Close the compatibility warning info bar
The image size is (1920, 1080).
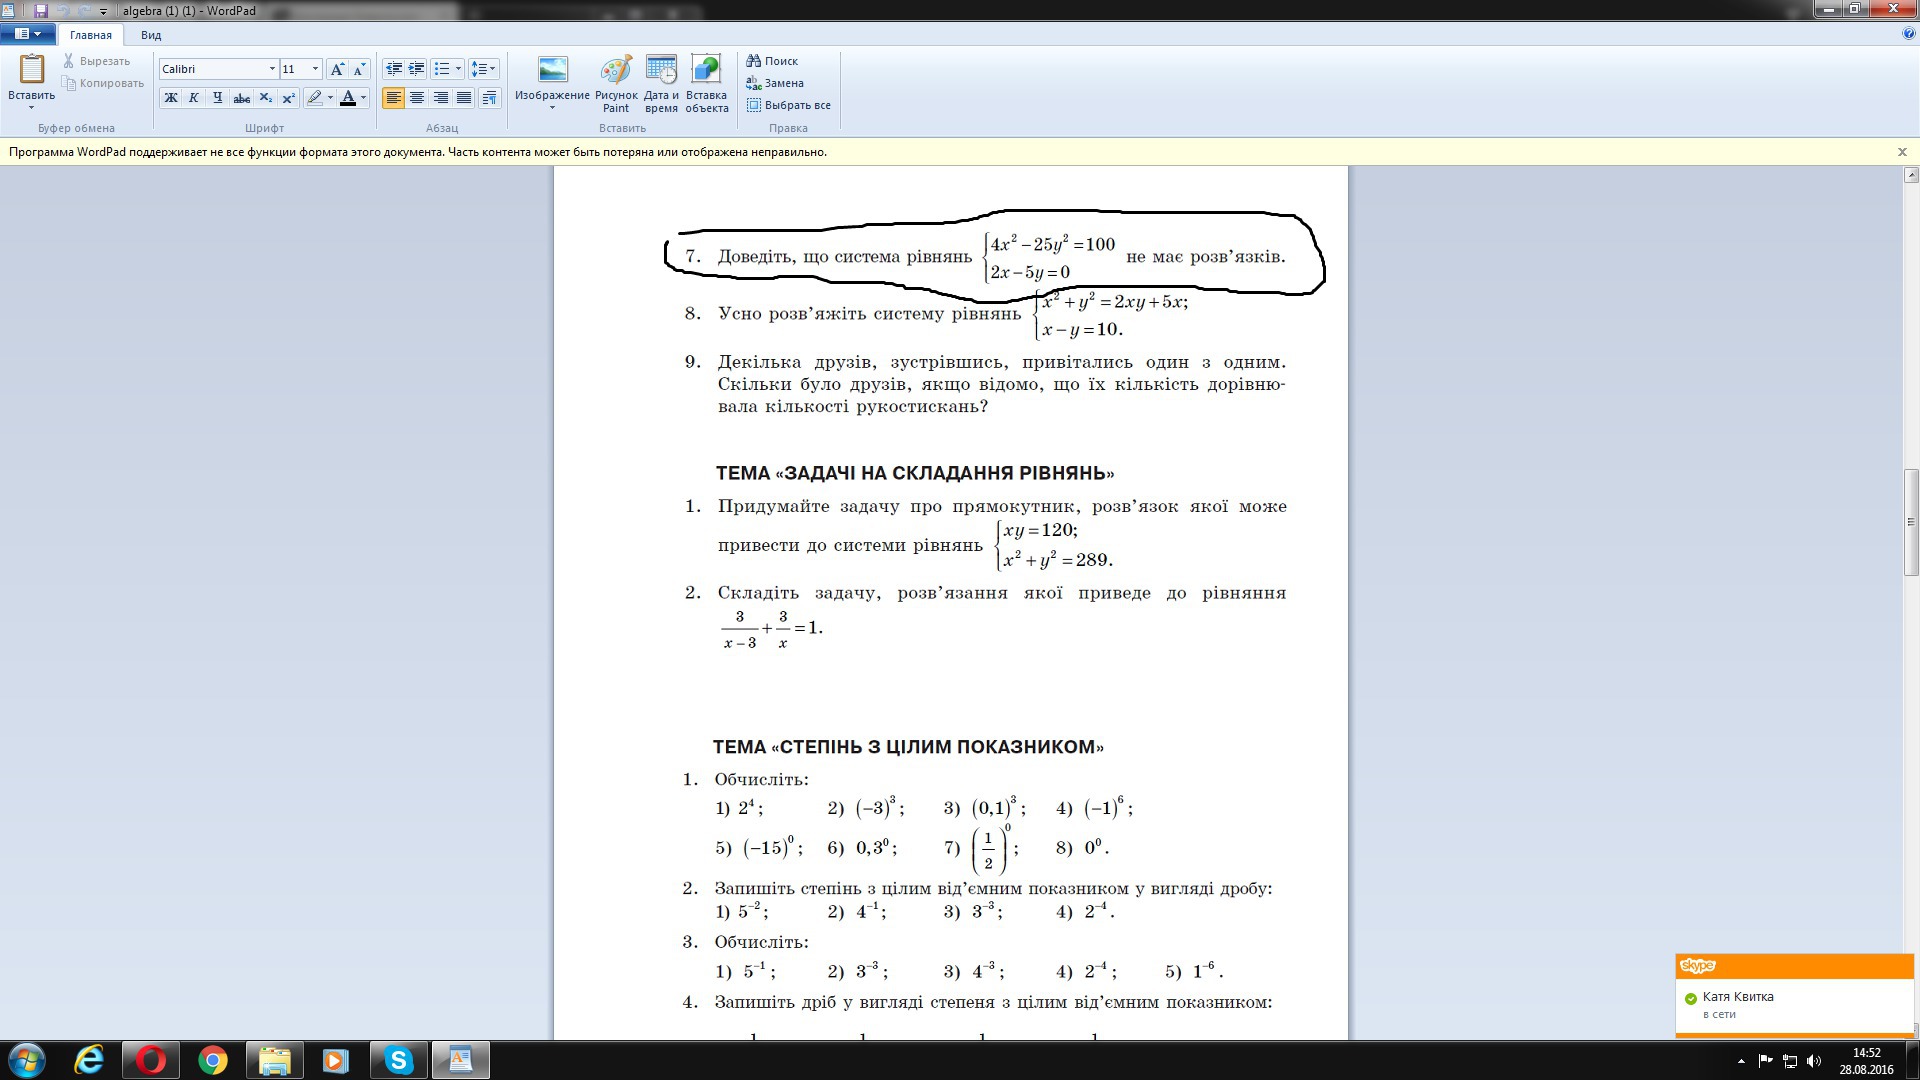(x=1902, y=152)
